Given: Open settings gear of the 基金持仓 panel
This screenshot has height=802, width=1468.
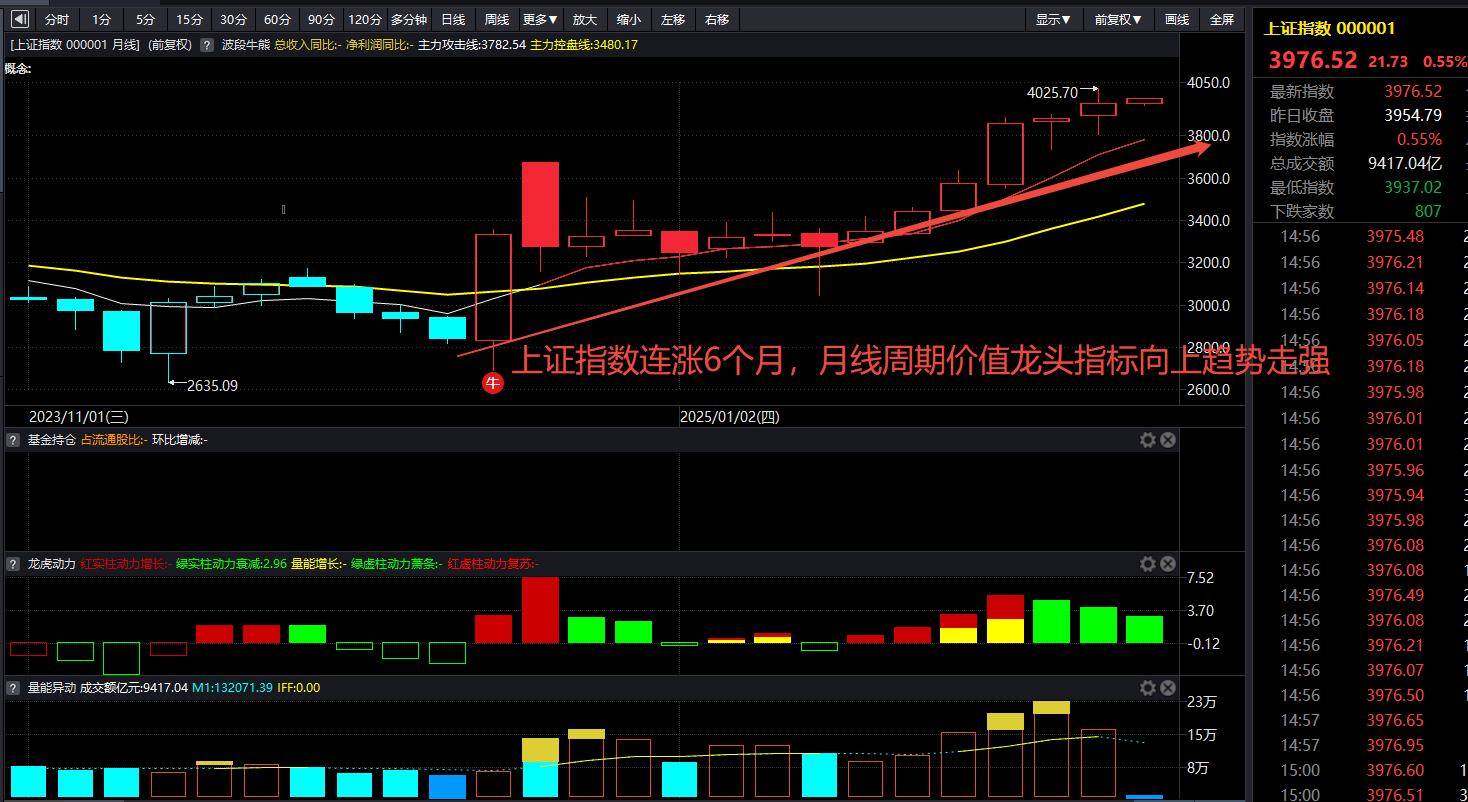Looking at the screenshot, I should [1148, 440].
